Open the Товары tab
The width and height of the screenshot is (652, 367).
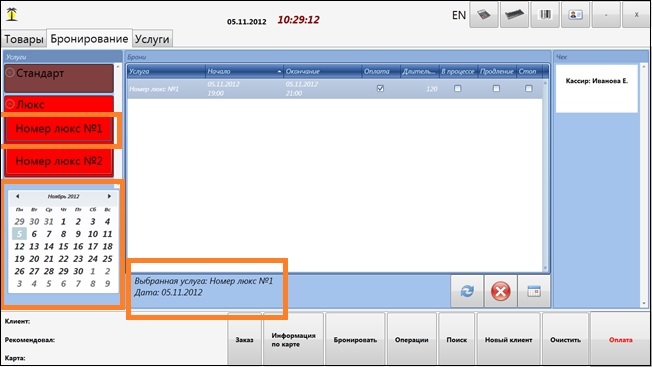(24, 39)
